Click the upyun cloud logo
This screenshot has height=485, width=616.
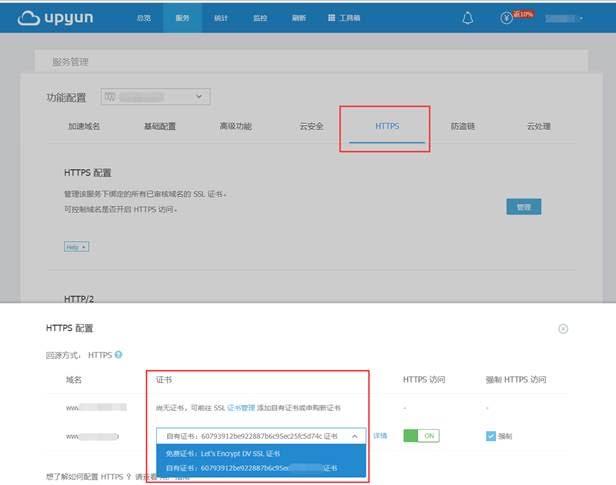click(55, 18)
